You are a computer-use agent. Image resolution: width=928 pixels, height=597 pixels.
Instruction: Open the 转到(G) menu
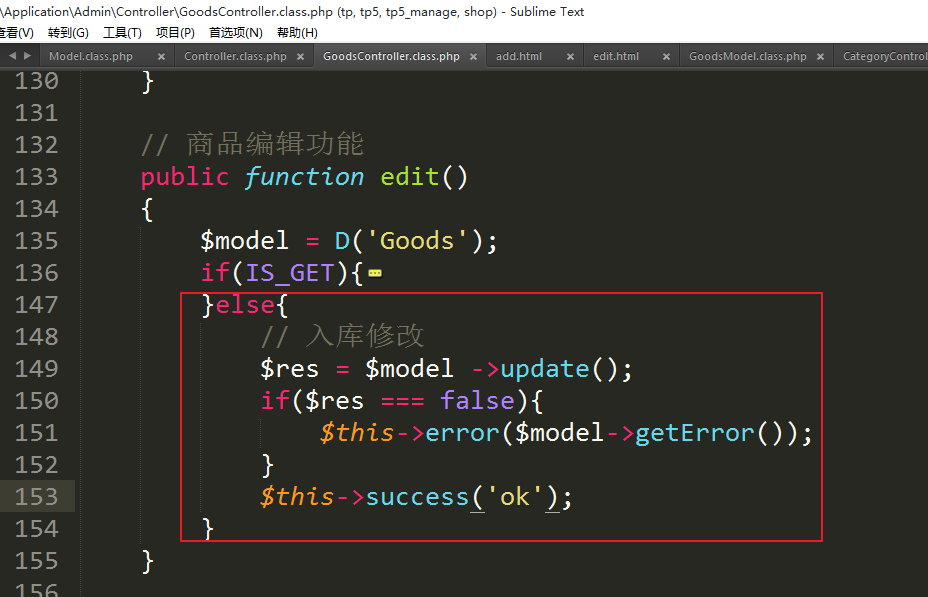(x=68, y=33)
